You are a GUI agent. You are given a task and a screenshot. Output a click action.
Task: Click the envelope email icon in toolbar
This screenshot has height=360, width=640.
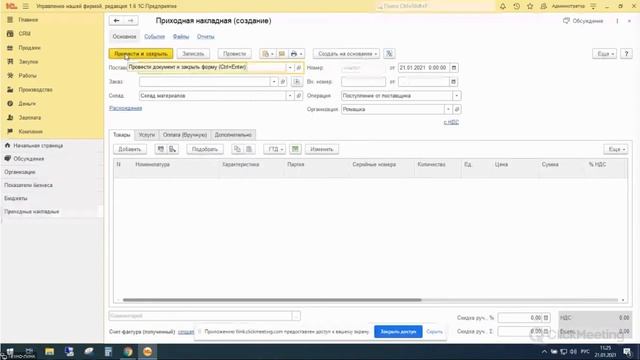tap(282, 53)
